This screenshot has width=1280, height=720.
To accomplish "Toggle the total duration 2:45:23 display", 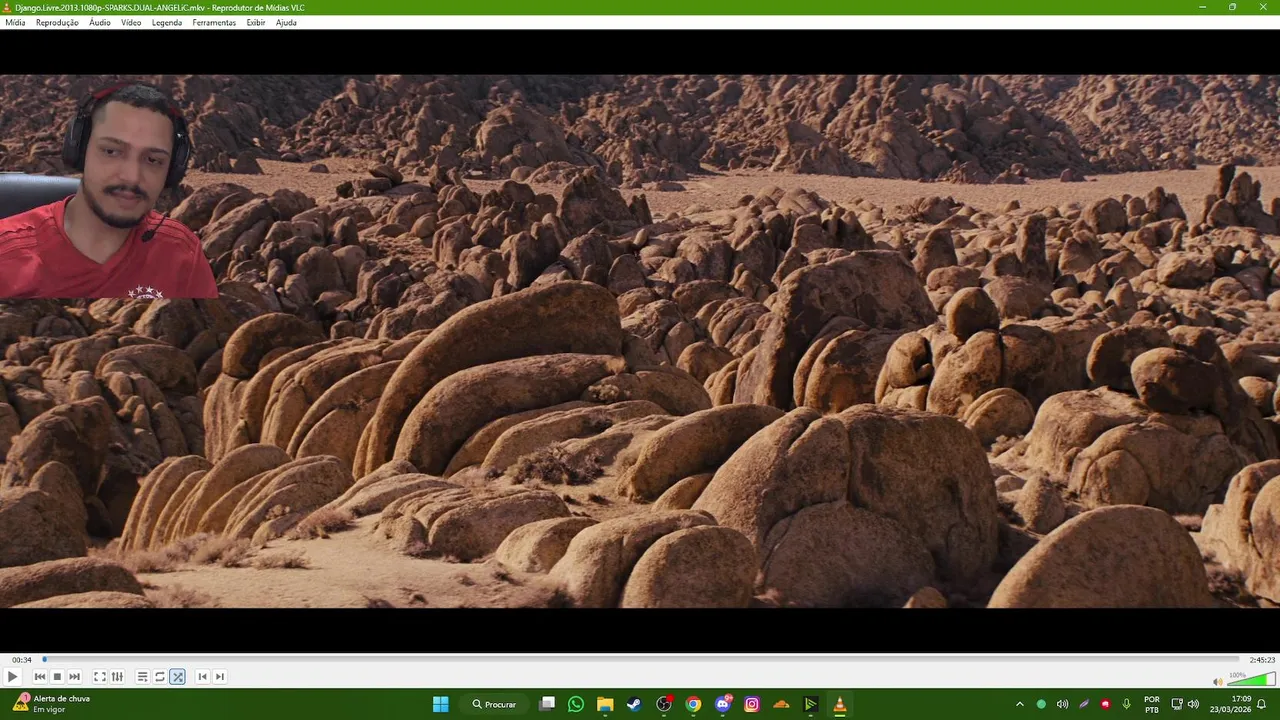I will click(1262, 660).
